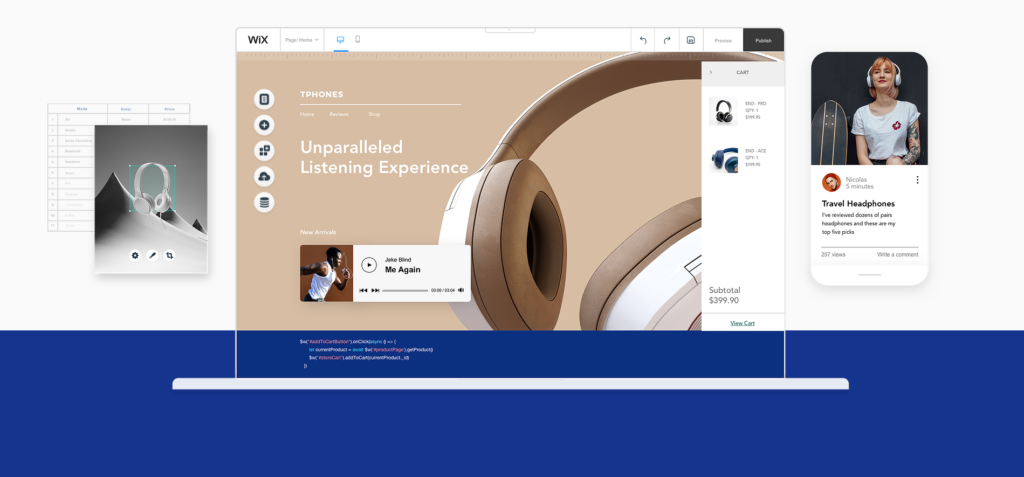Viewport: 1024px width, 477px height.
Task: Open the Add elements plus icon
Action: pyautogui.click(x=264, y=125)
